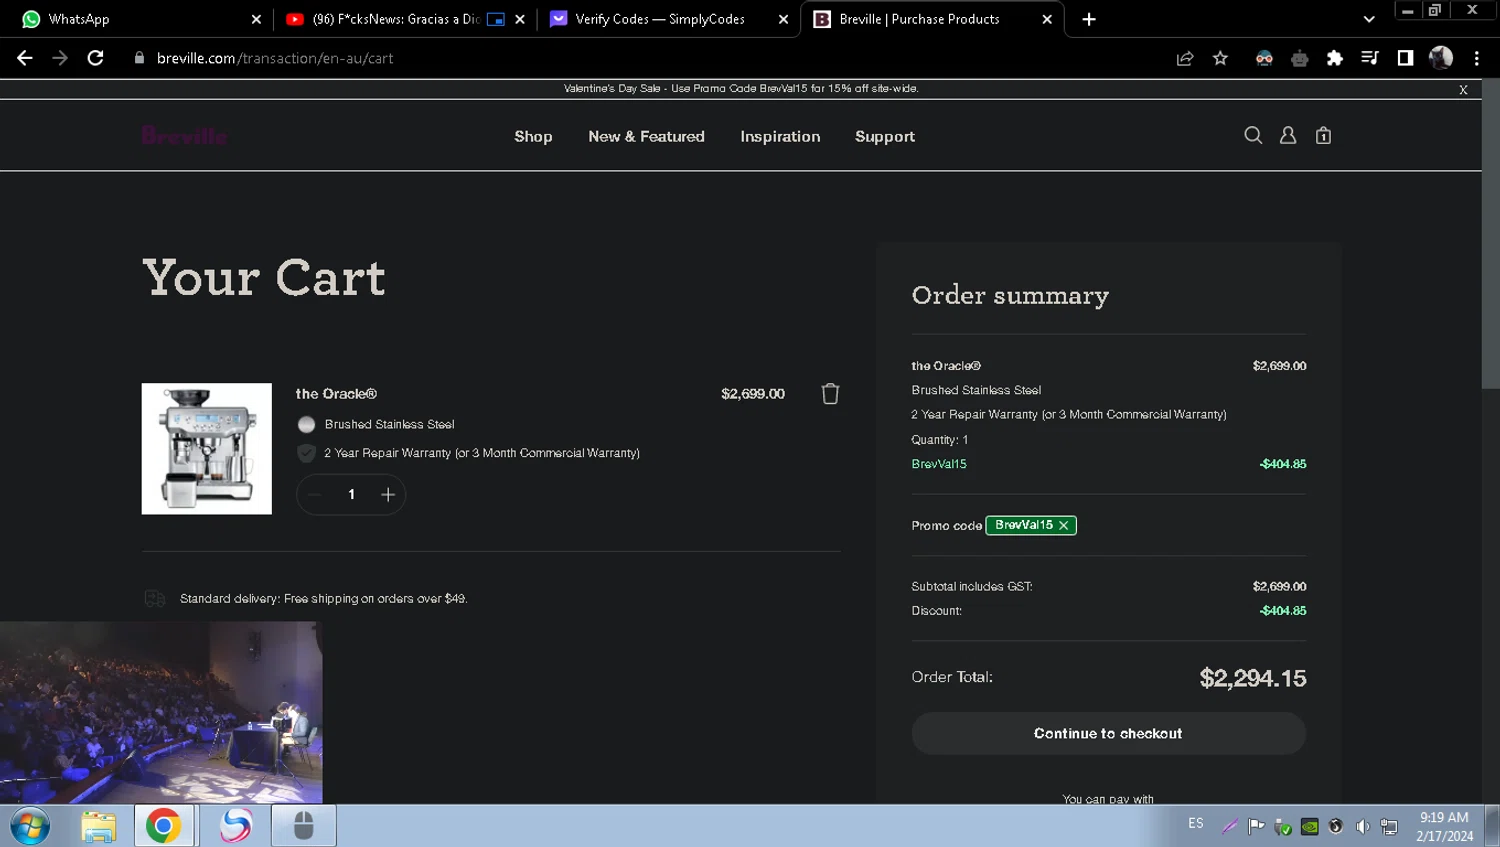Close the Breville Purchase Products tab

pos(1047,19)
